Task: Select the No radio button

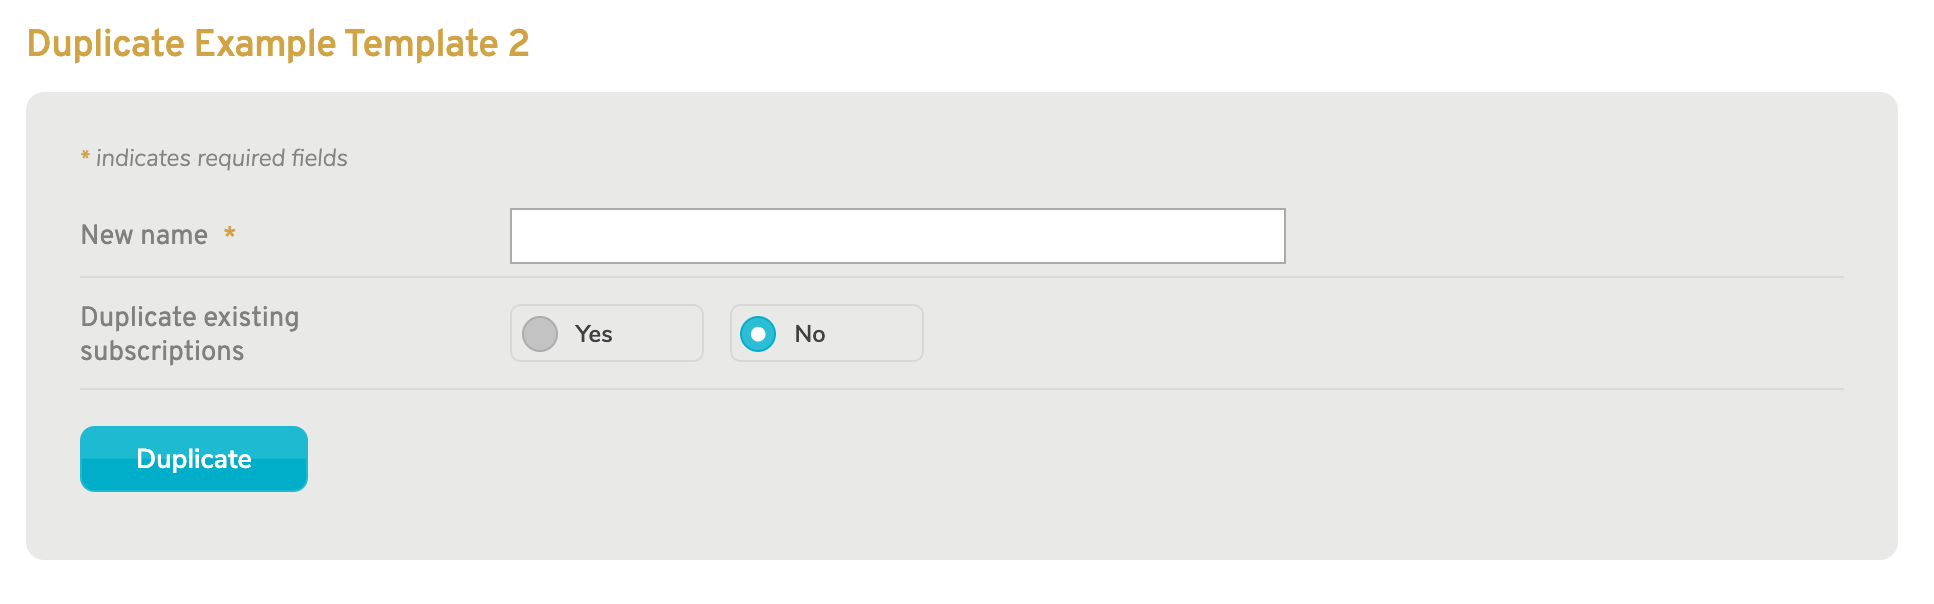Action: coord(759,334)
